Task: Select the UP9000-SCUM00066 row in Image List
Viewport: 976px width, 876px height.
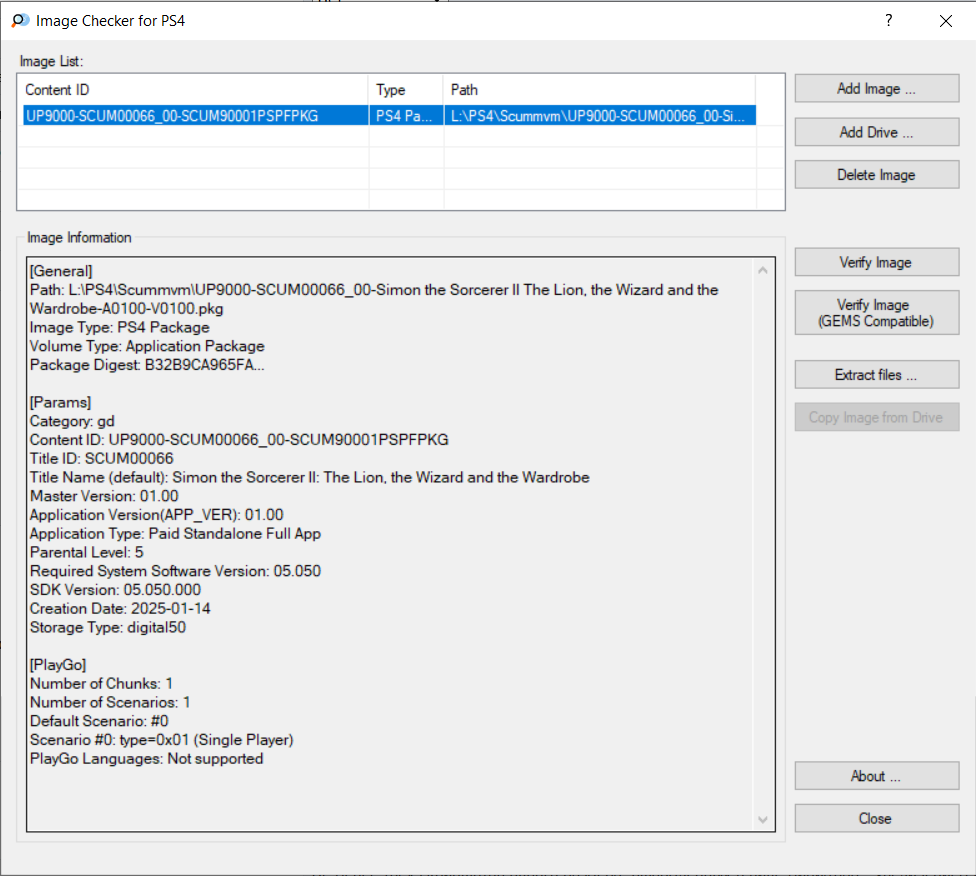Action: point(389,116)
